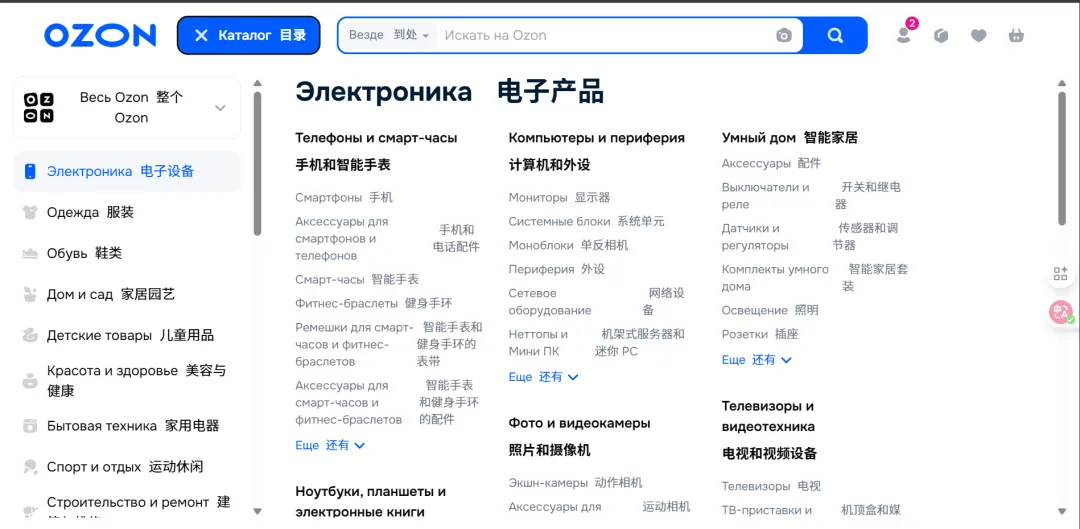Click the toy icon beside Детские товары
Screen dimensions: 1080x529
(30, 336)
